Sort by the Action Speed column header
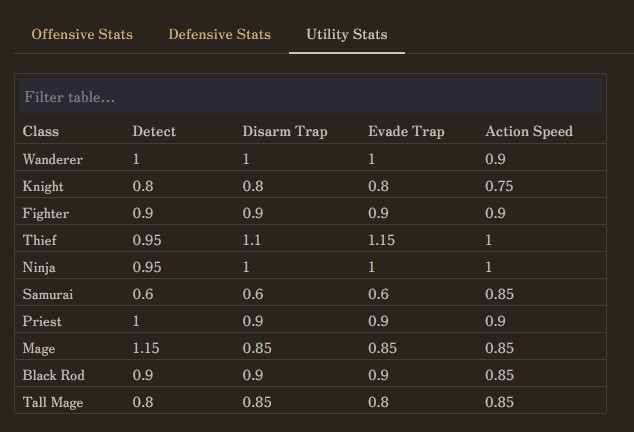Image resolution: width=634 pixels, height=432 pixels. (529, 131)
